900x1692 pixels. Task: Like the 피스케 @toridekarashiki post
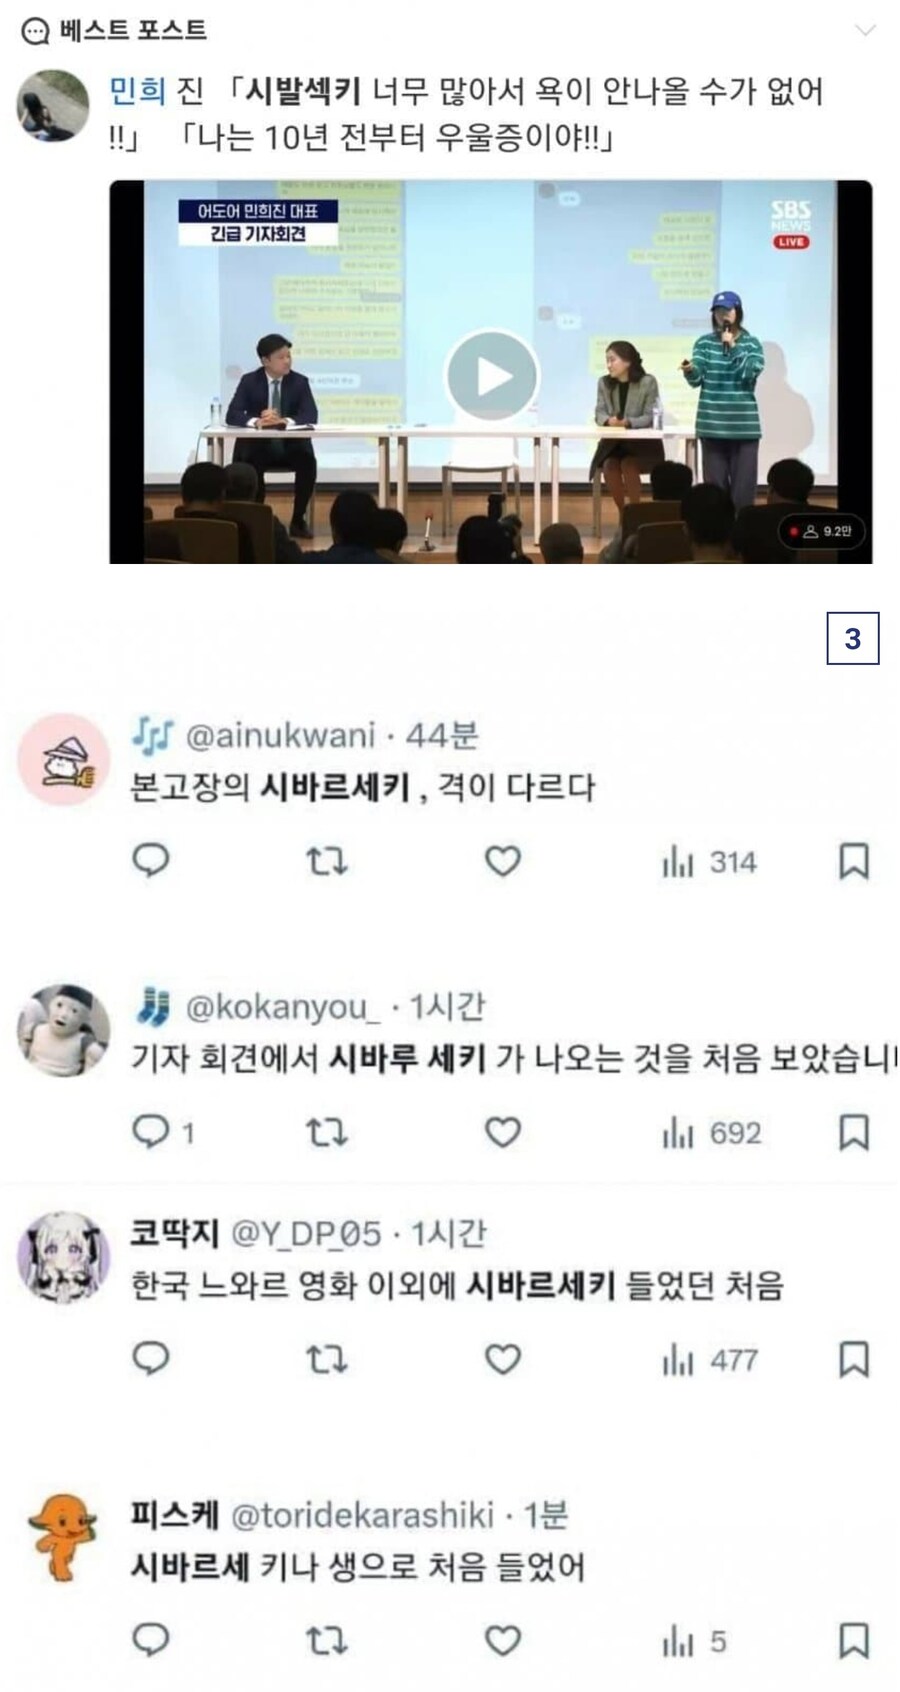[x=503, y=1640]
